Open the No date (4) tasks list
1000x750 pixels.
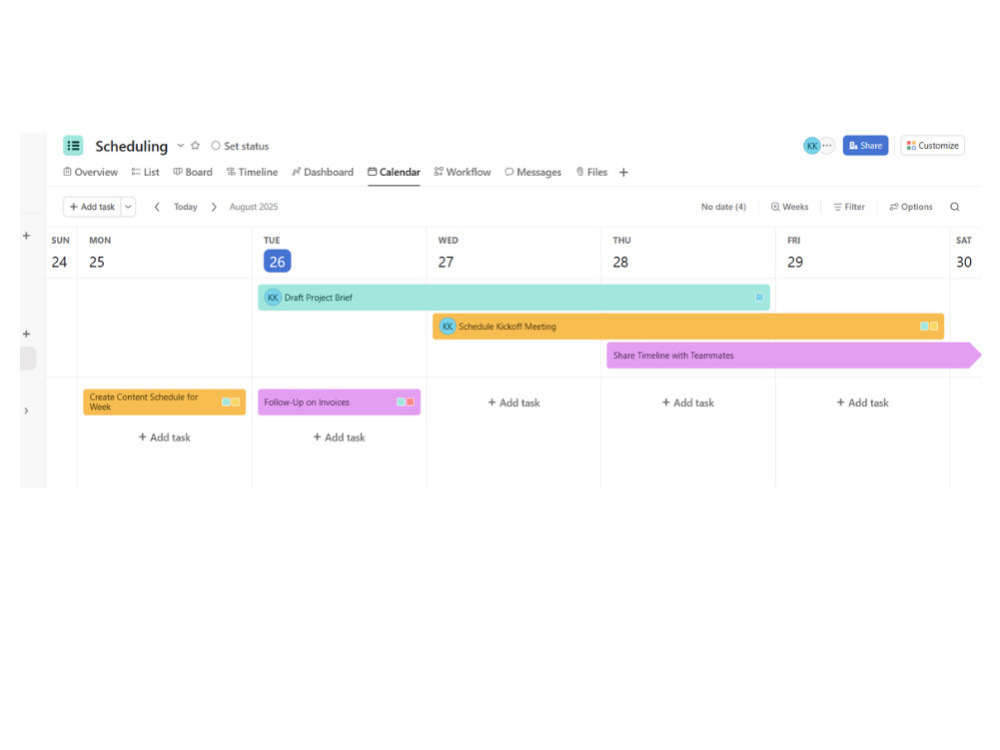(x=723, y=207)
